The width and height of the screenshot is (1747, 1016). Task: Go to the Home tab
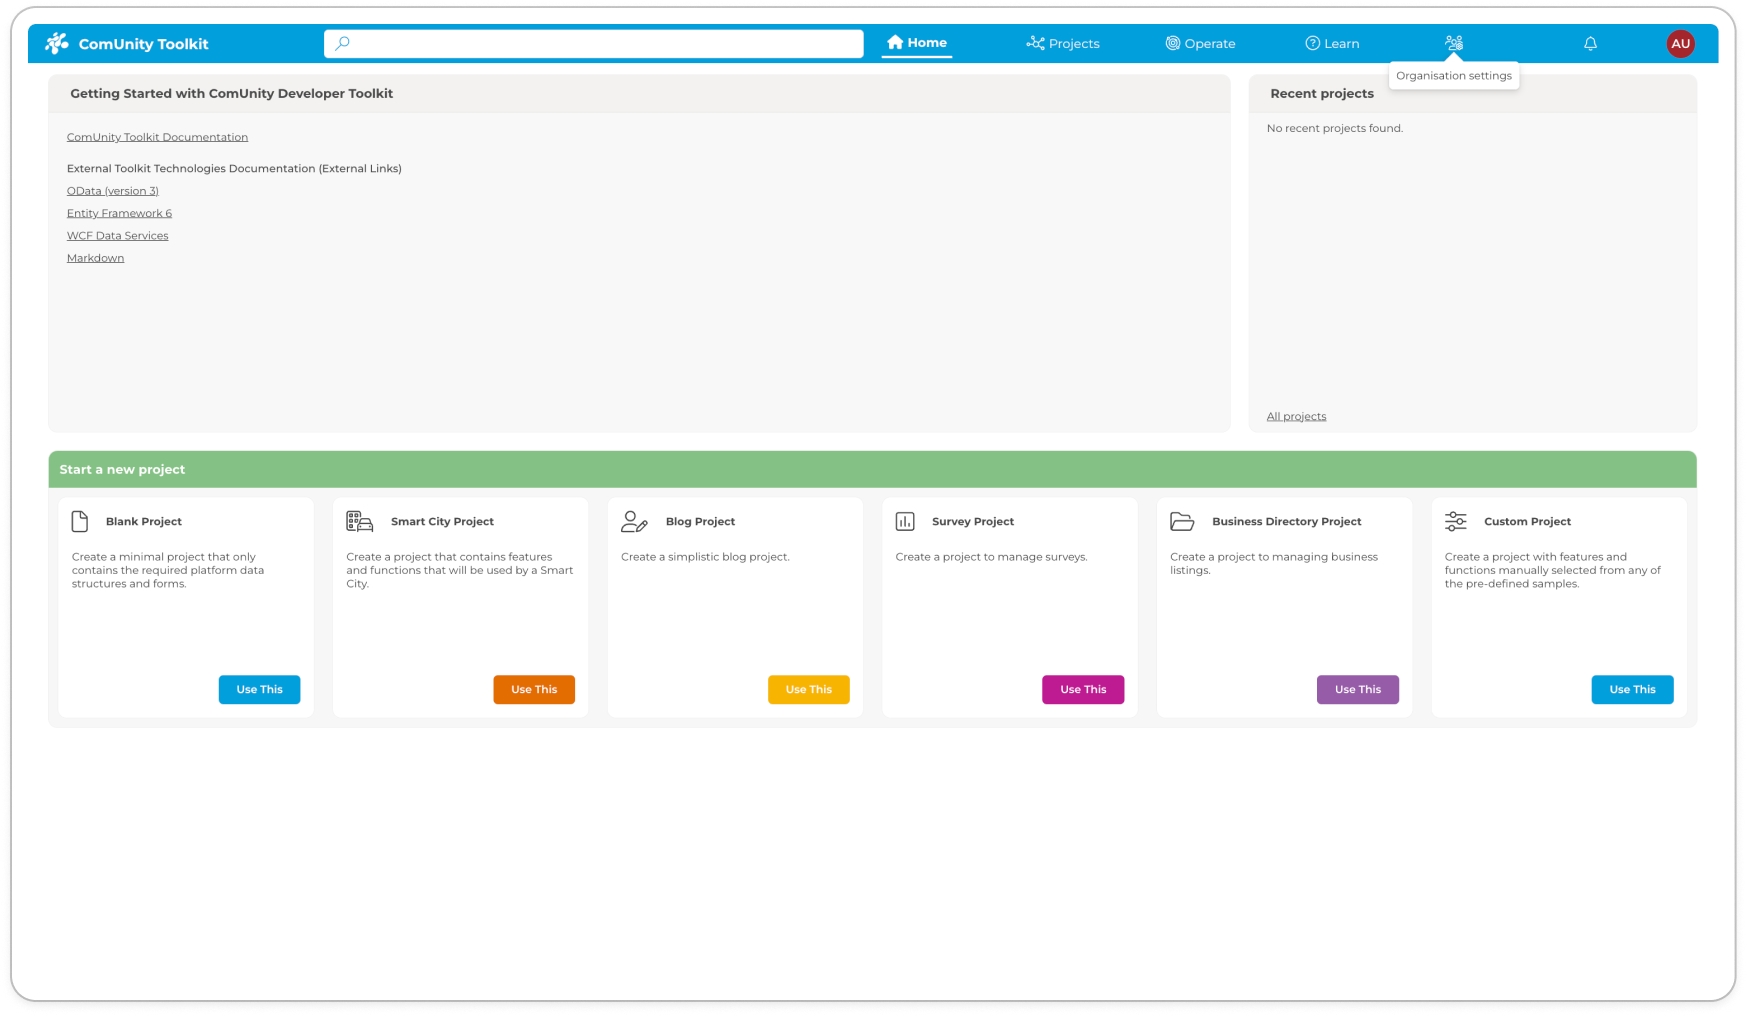click(916, 43)
